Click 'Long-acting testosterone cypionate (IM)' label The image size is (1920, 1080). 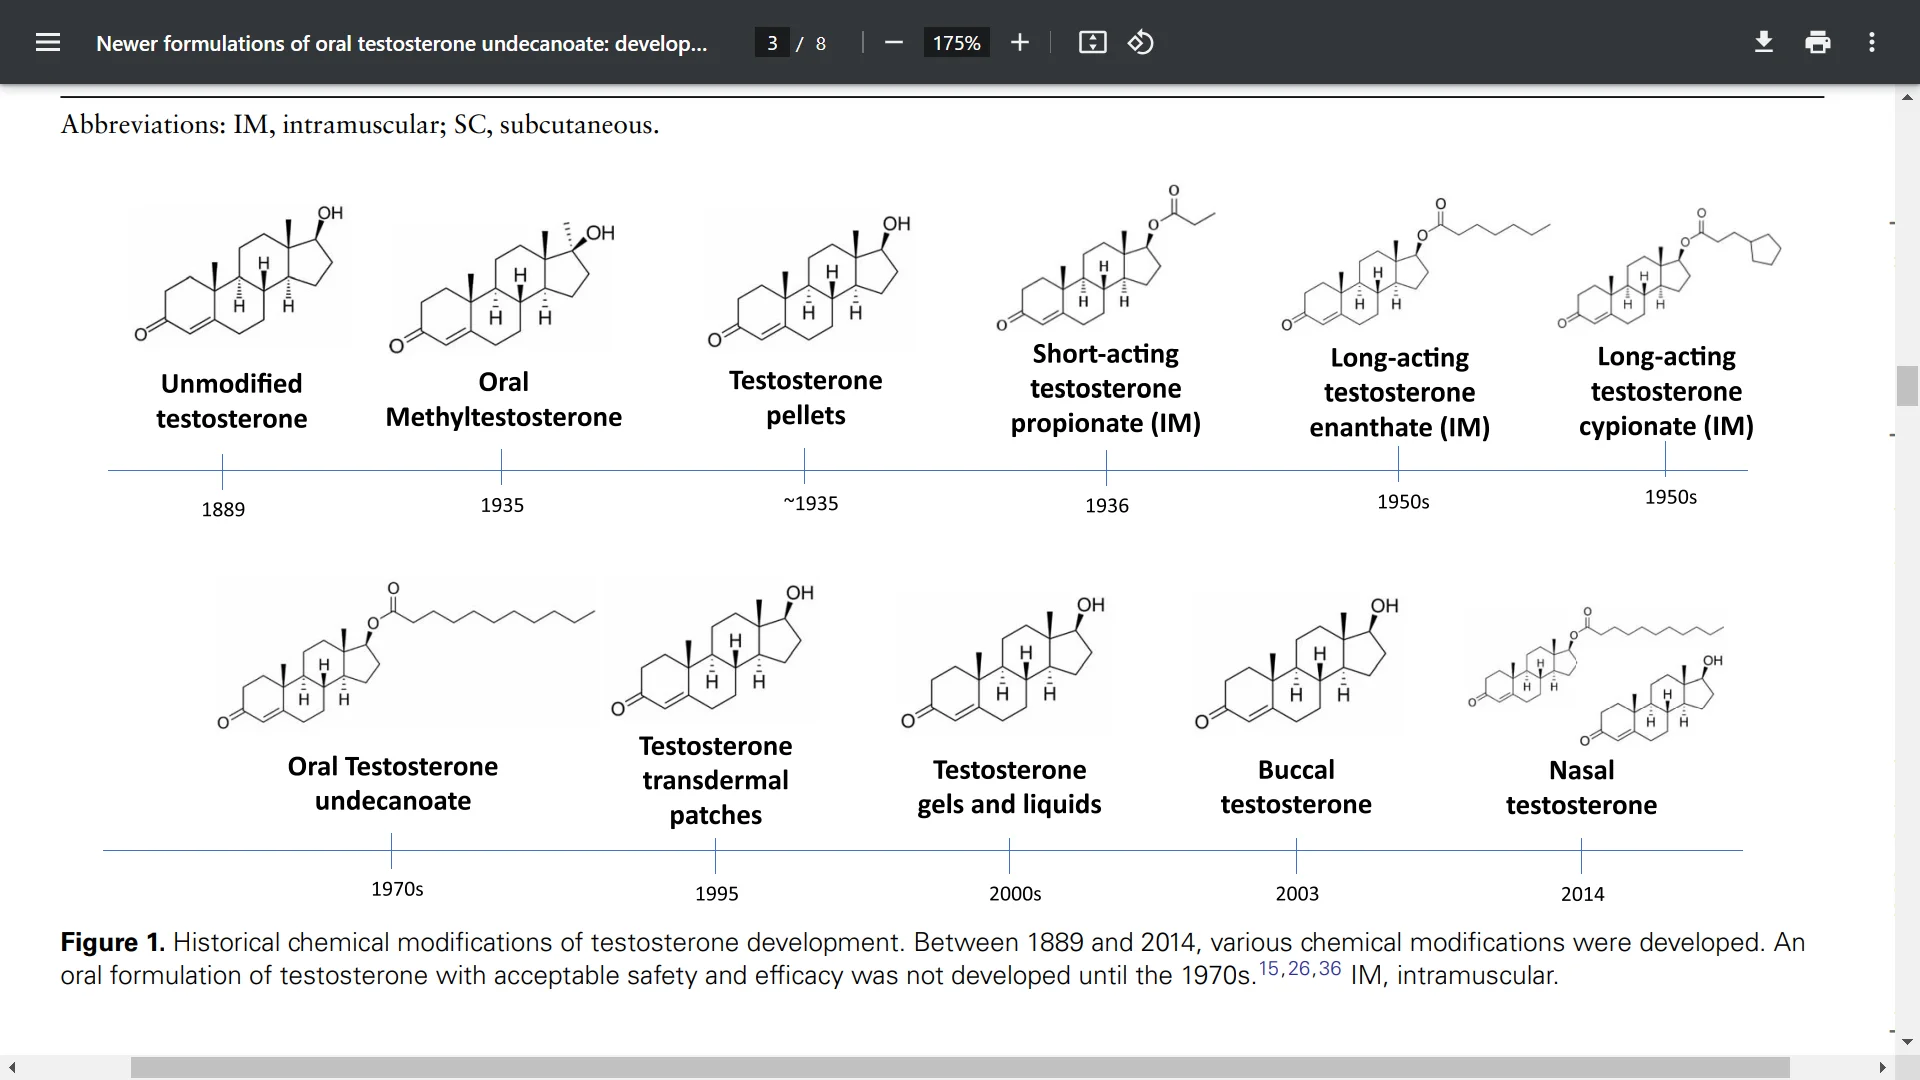[x=1666, y=391]
